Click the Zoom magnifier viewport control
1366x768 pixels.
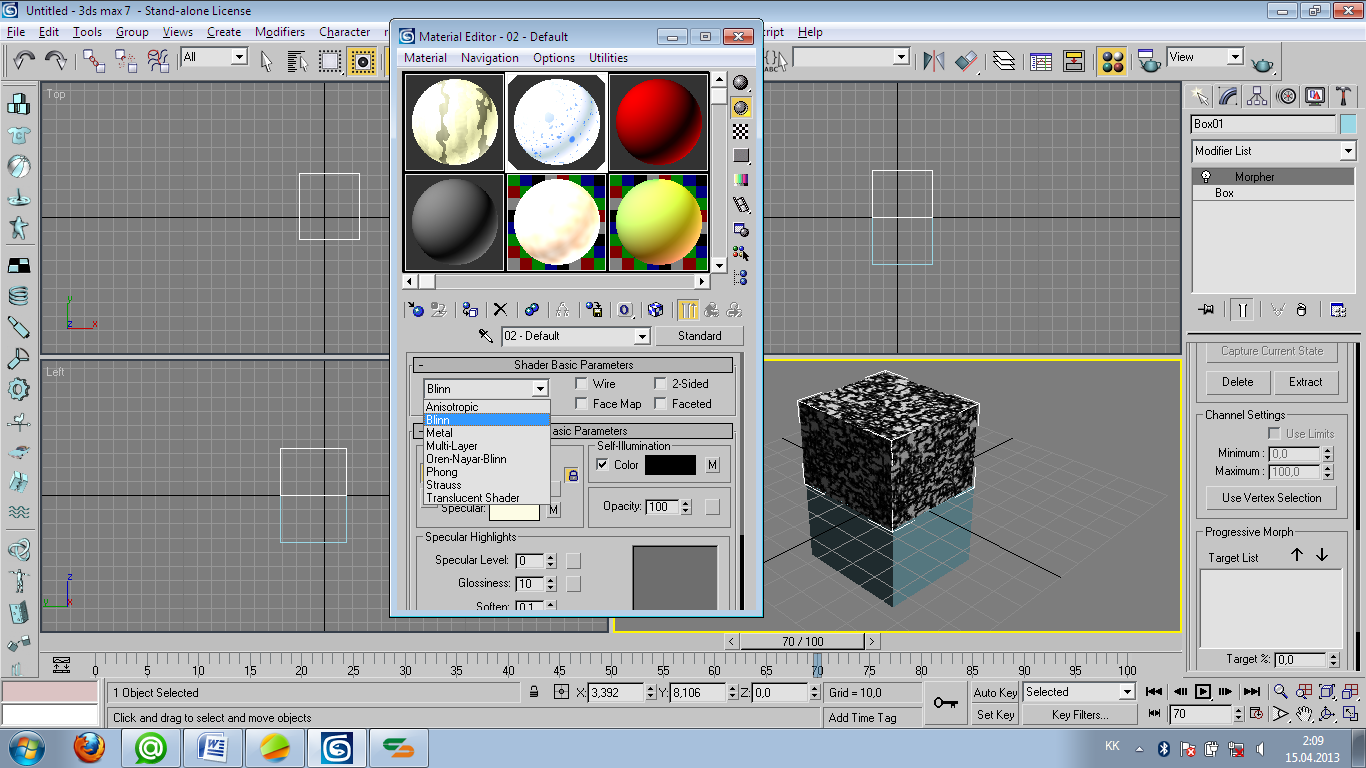[x=1280, y=692]
